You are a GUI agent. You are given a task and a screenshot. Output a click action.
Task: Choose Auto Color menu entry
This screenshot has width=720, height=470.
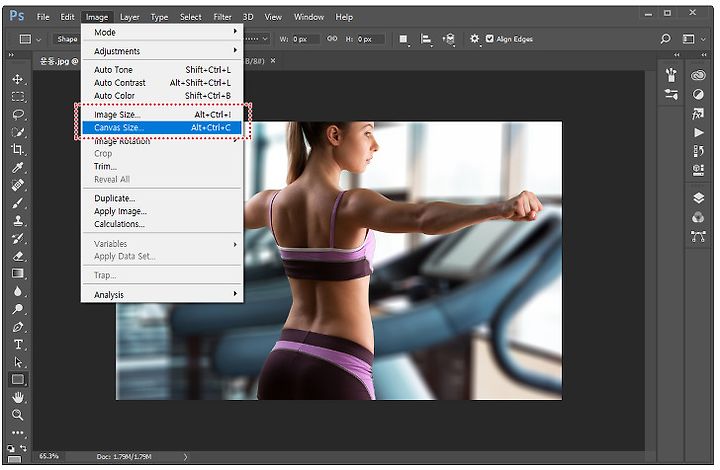162,95
